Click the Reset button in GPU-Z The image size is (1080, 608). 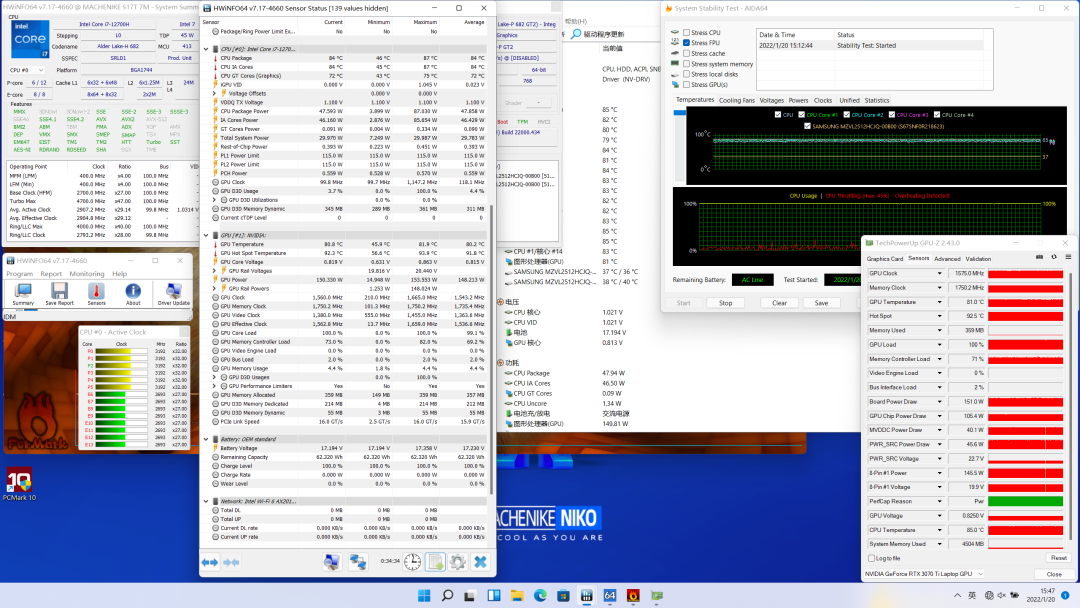[x=1057, y=558]
